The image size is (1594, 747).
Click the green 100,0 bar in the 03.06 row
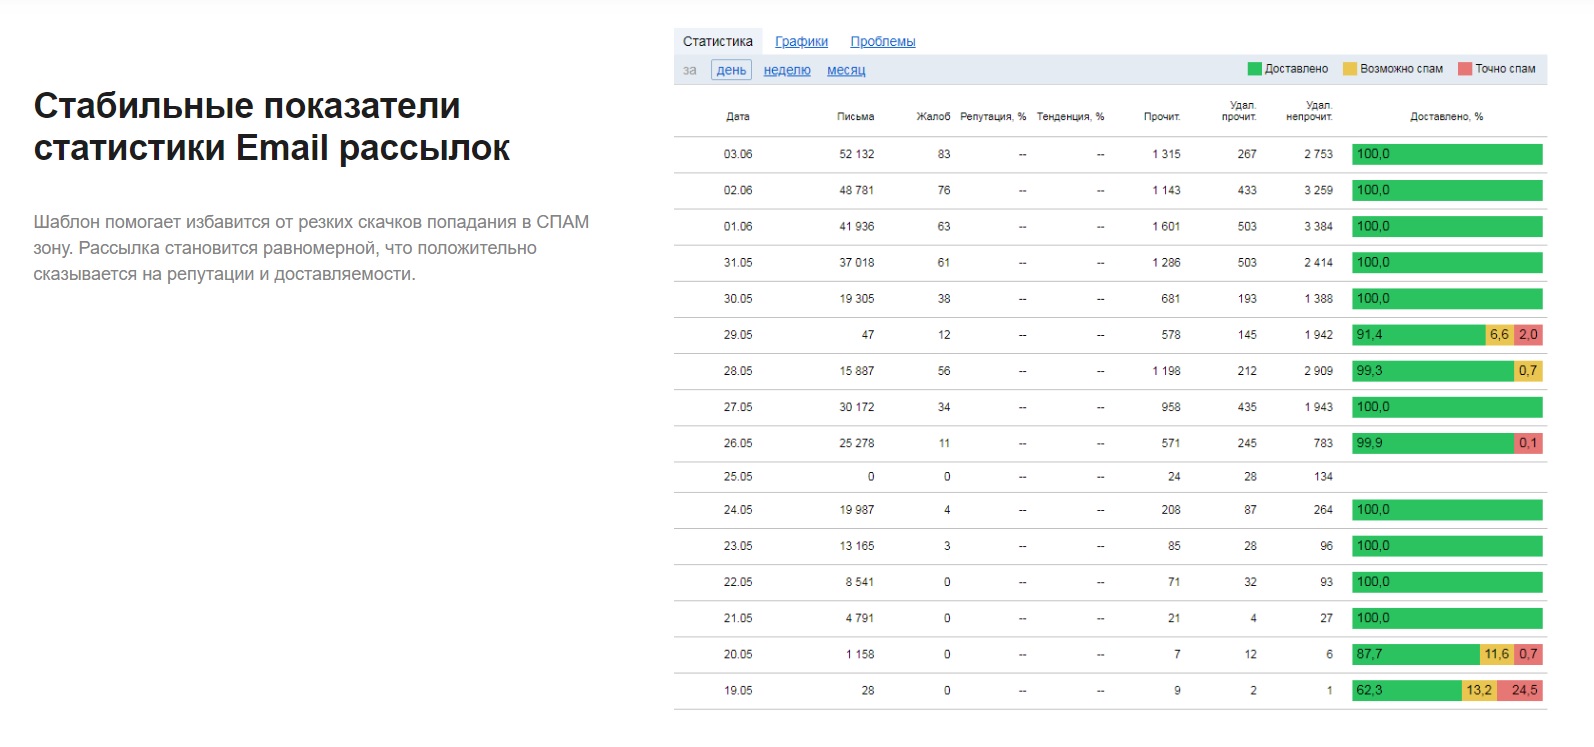pos(1447,154)
